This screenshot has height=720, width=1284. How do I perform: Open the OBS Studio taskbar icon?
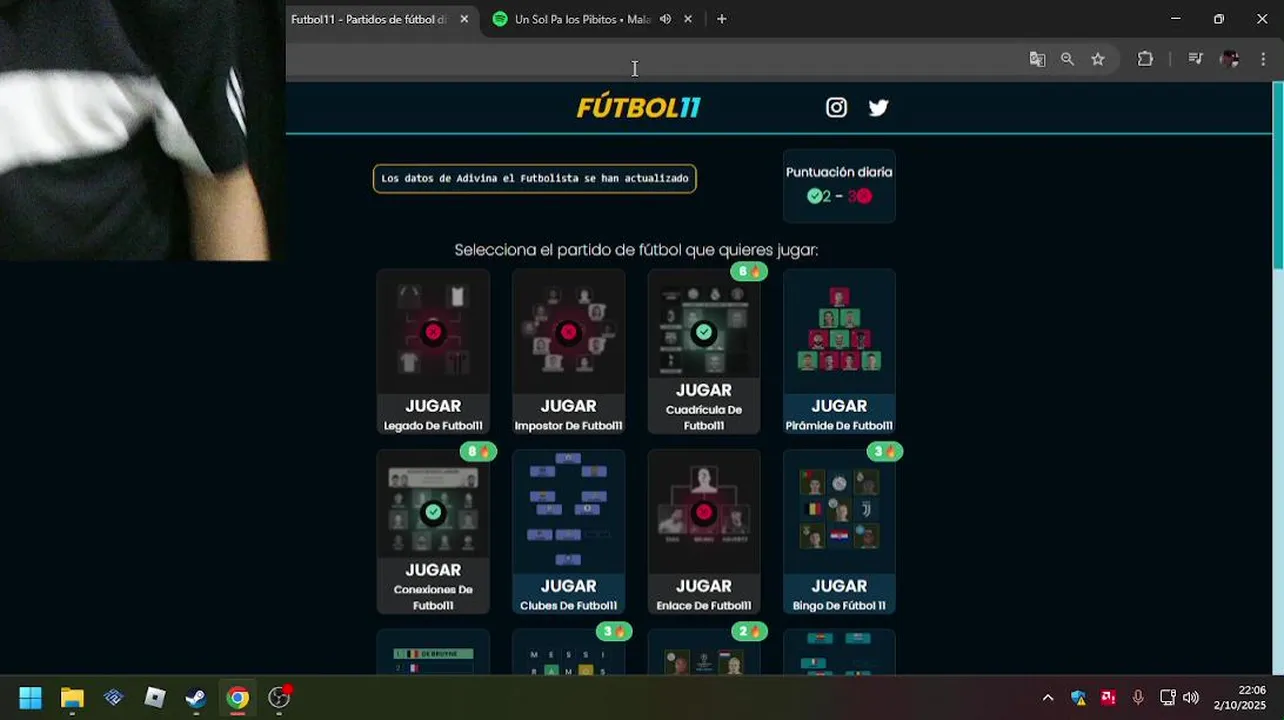point(279,697)
